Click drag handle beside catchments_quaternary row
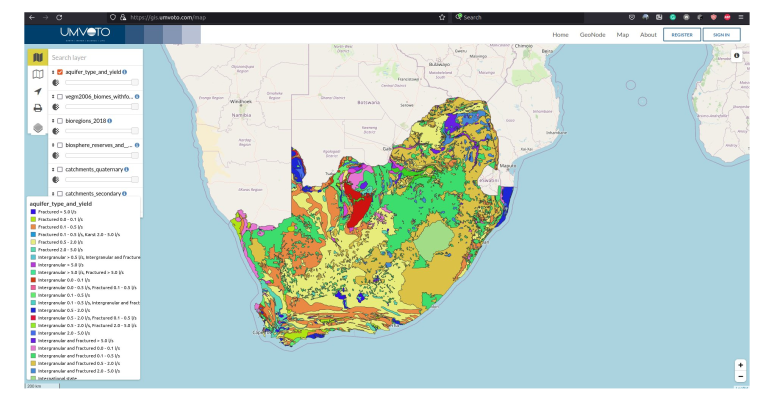This screenshot has width=769, height=399. click(53, 169)
